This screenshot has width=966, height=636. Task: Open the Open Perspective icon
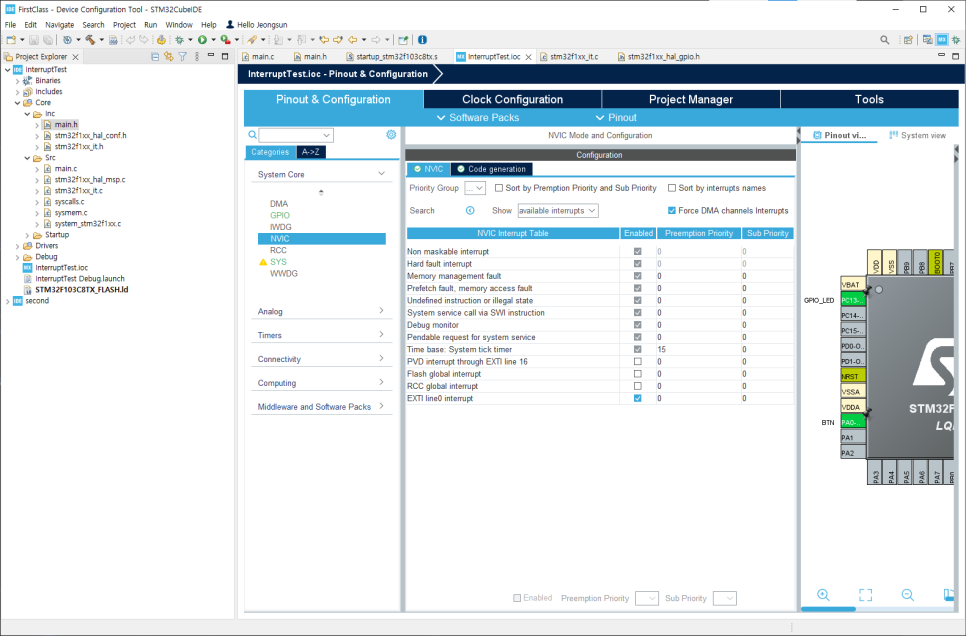click(x=907, y=39)
